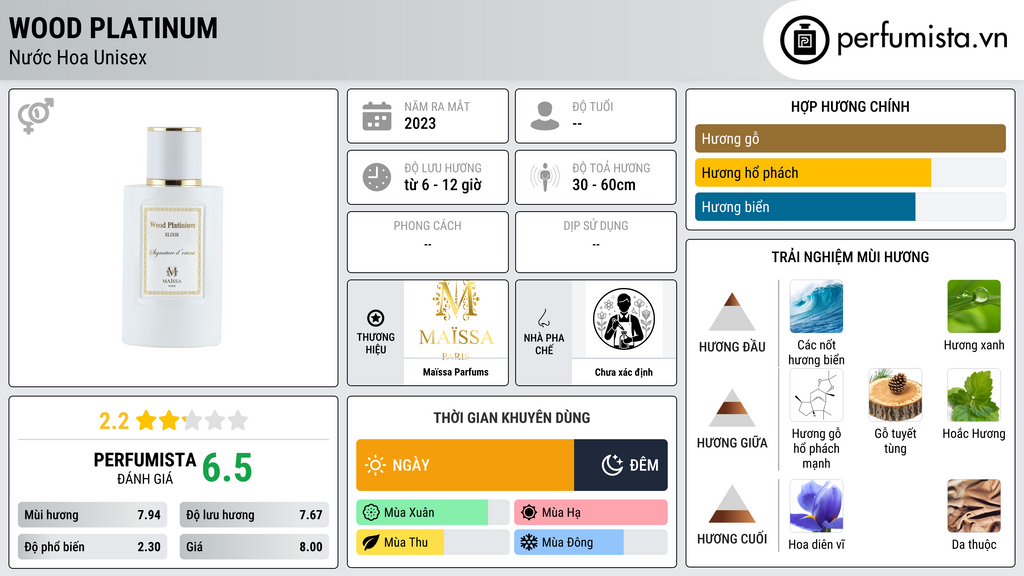
Task: Click the Hương hổ phách accord bar
Action: tap(850, 173)
